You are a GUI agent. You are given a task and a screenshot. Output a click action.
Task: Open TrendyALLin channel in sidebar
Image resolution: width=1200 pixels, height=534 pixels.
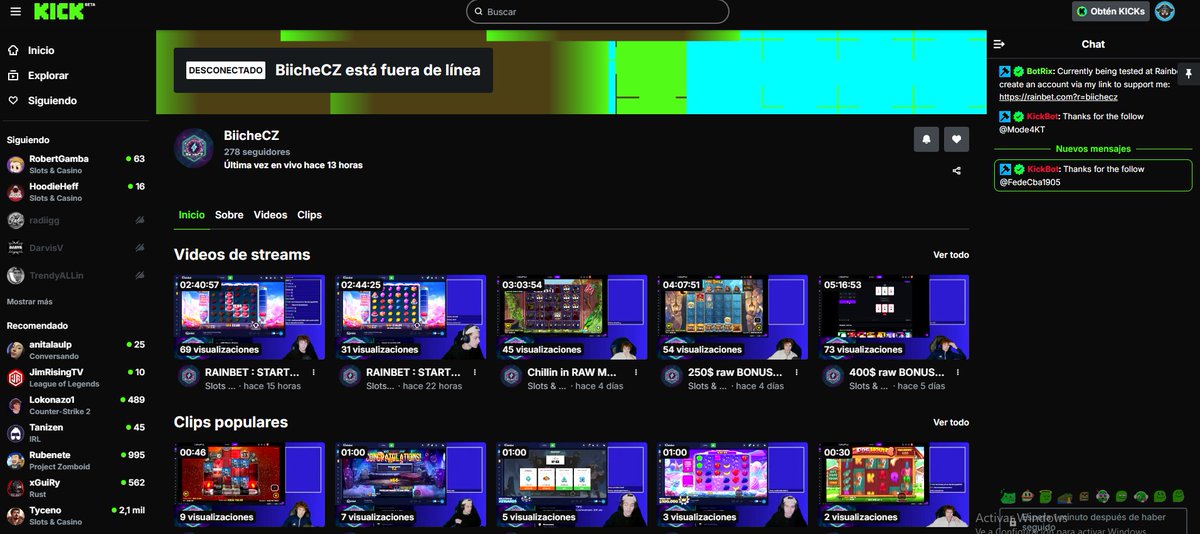(x=77, y=275)
